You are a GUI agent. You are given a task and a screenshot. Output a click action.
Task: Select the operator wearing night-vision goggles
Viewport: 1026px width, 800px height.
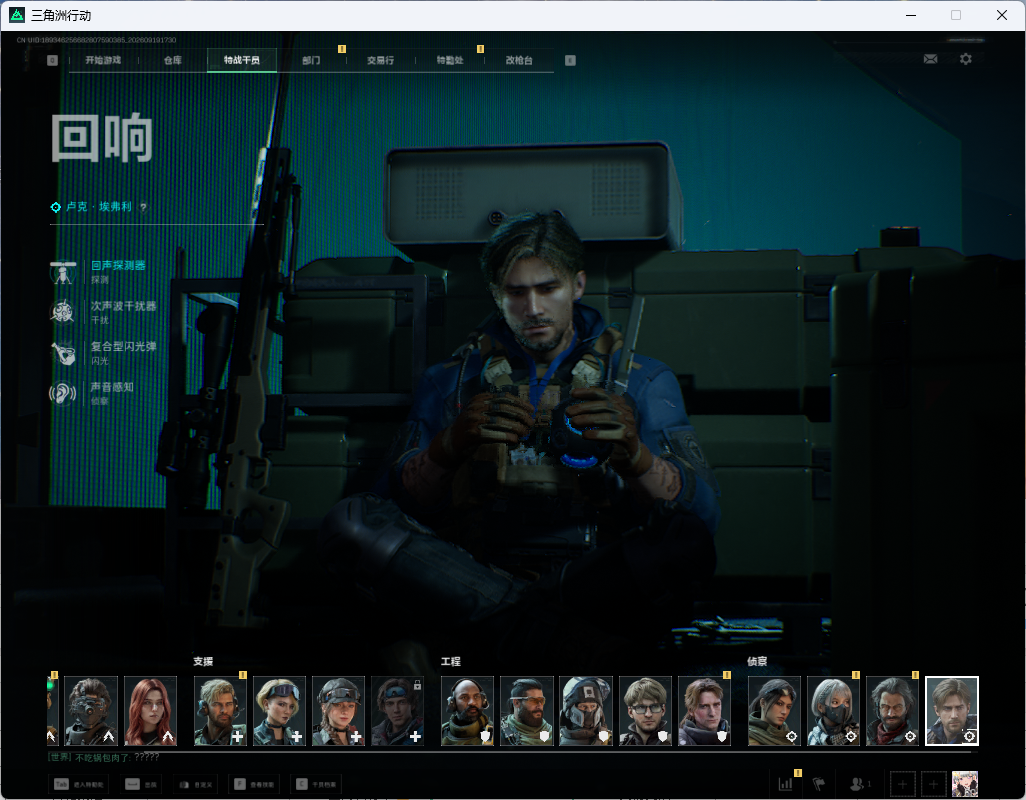[x=91, y=711]
